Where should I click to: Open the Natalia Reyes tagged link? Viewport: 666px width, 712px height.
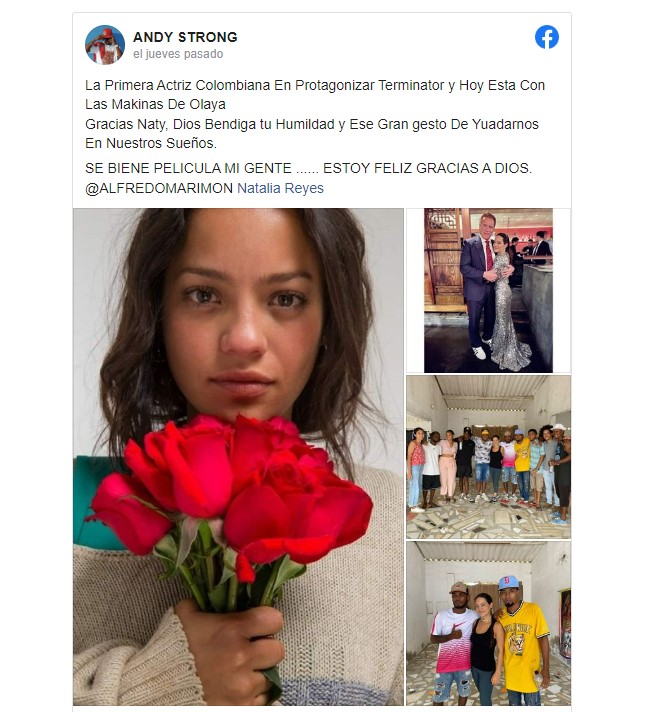pyautogui.click(x=280, y=188)
